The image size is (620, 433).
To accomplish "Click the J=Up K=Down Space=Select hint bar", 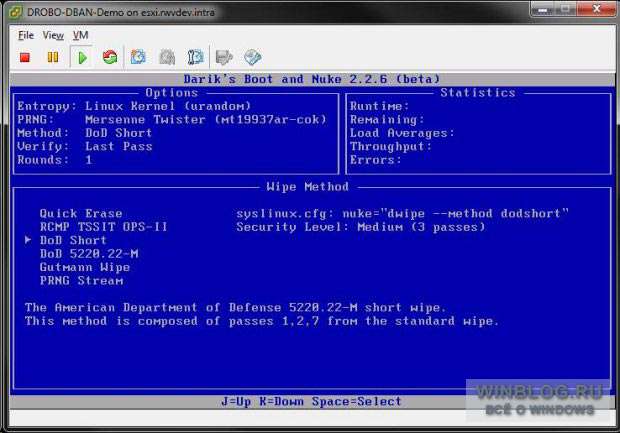I will (x=311, y=402).
